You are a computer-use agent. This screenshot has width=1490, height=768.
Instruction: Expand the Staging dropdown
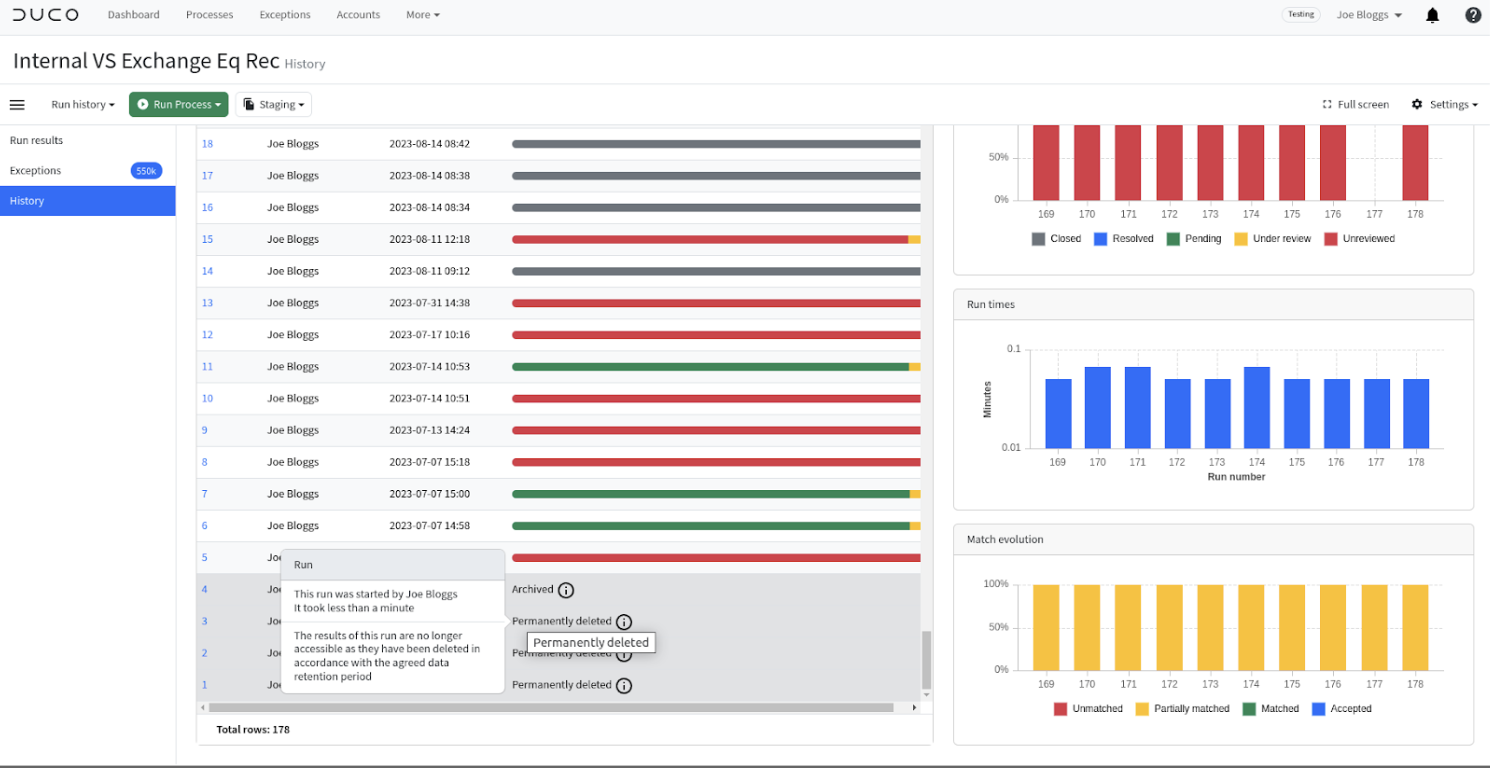tap(274, 104)
